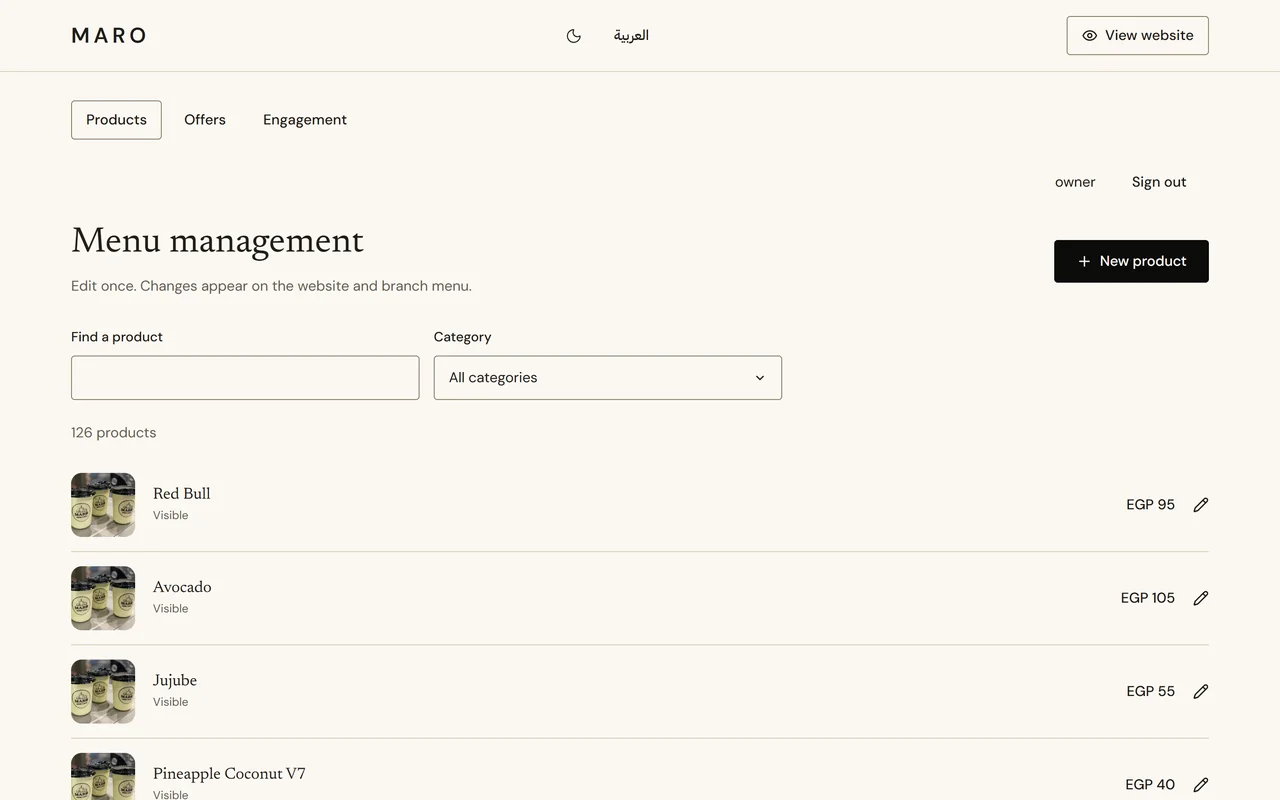Click the 126 products count

click(x=114, y=433)
